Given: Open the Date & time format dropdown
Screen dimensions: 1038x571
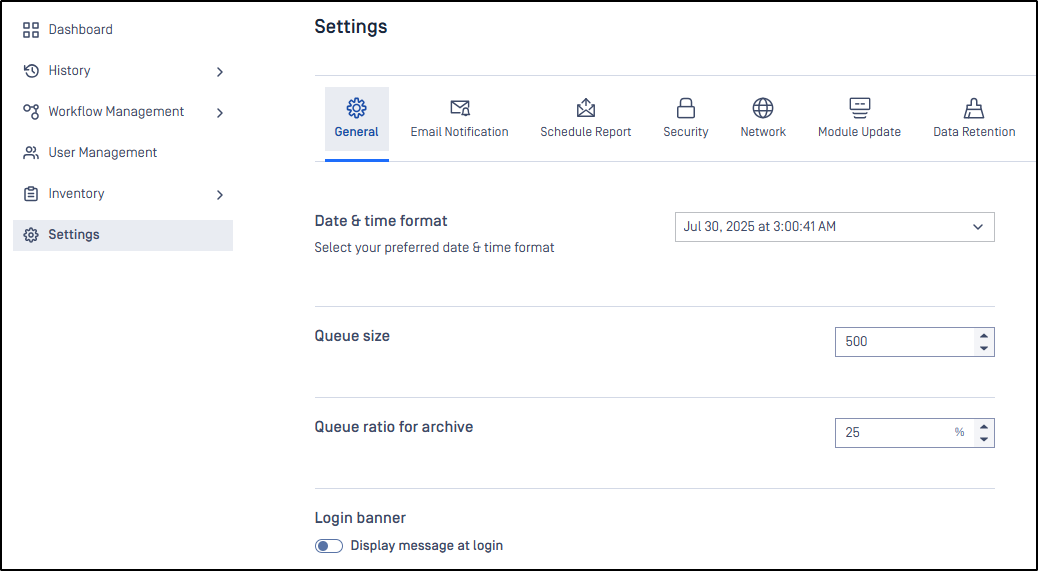Looking at the screenshot, I should 834,227.
